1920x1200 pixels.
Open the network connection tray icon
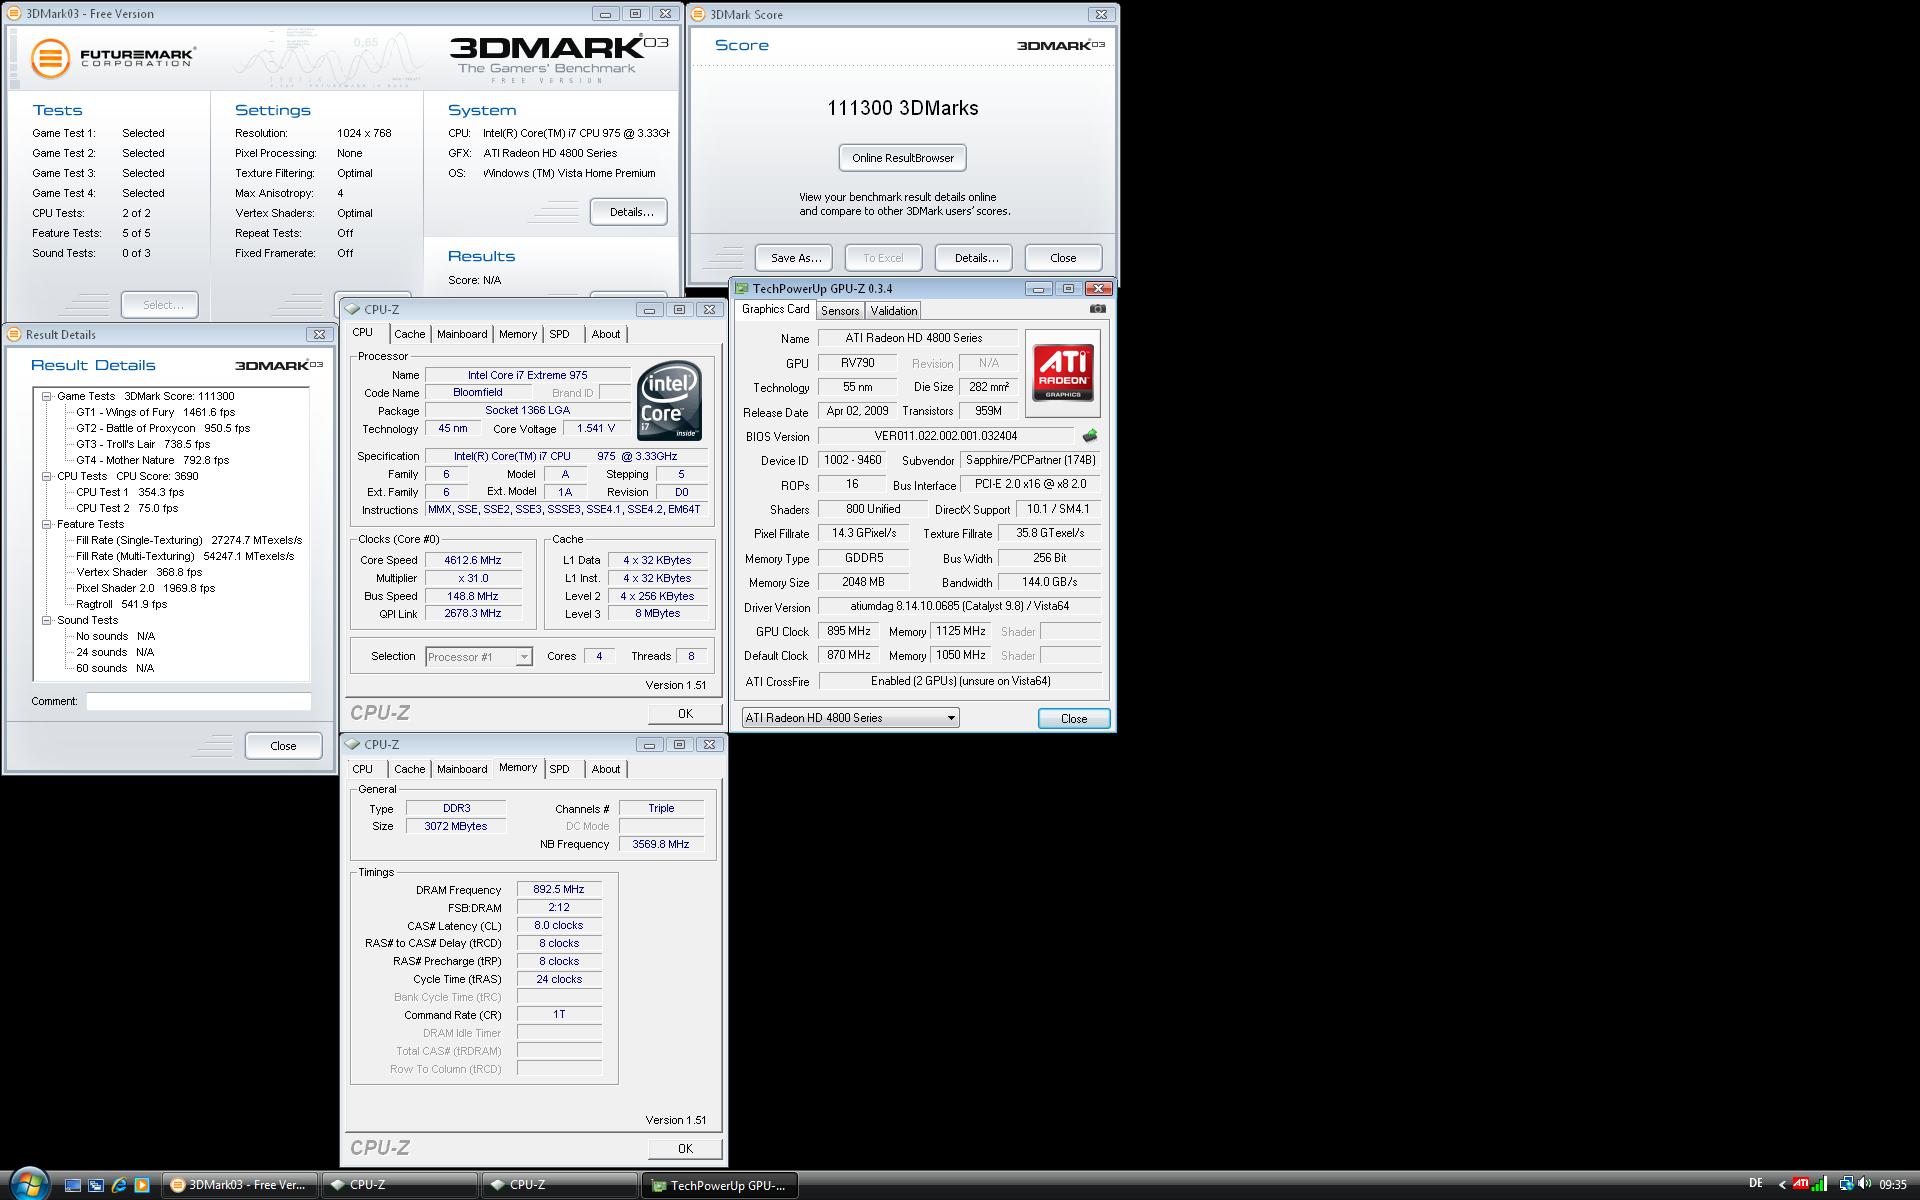pyautogui.click(x=1846, y=1184)
